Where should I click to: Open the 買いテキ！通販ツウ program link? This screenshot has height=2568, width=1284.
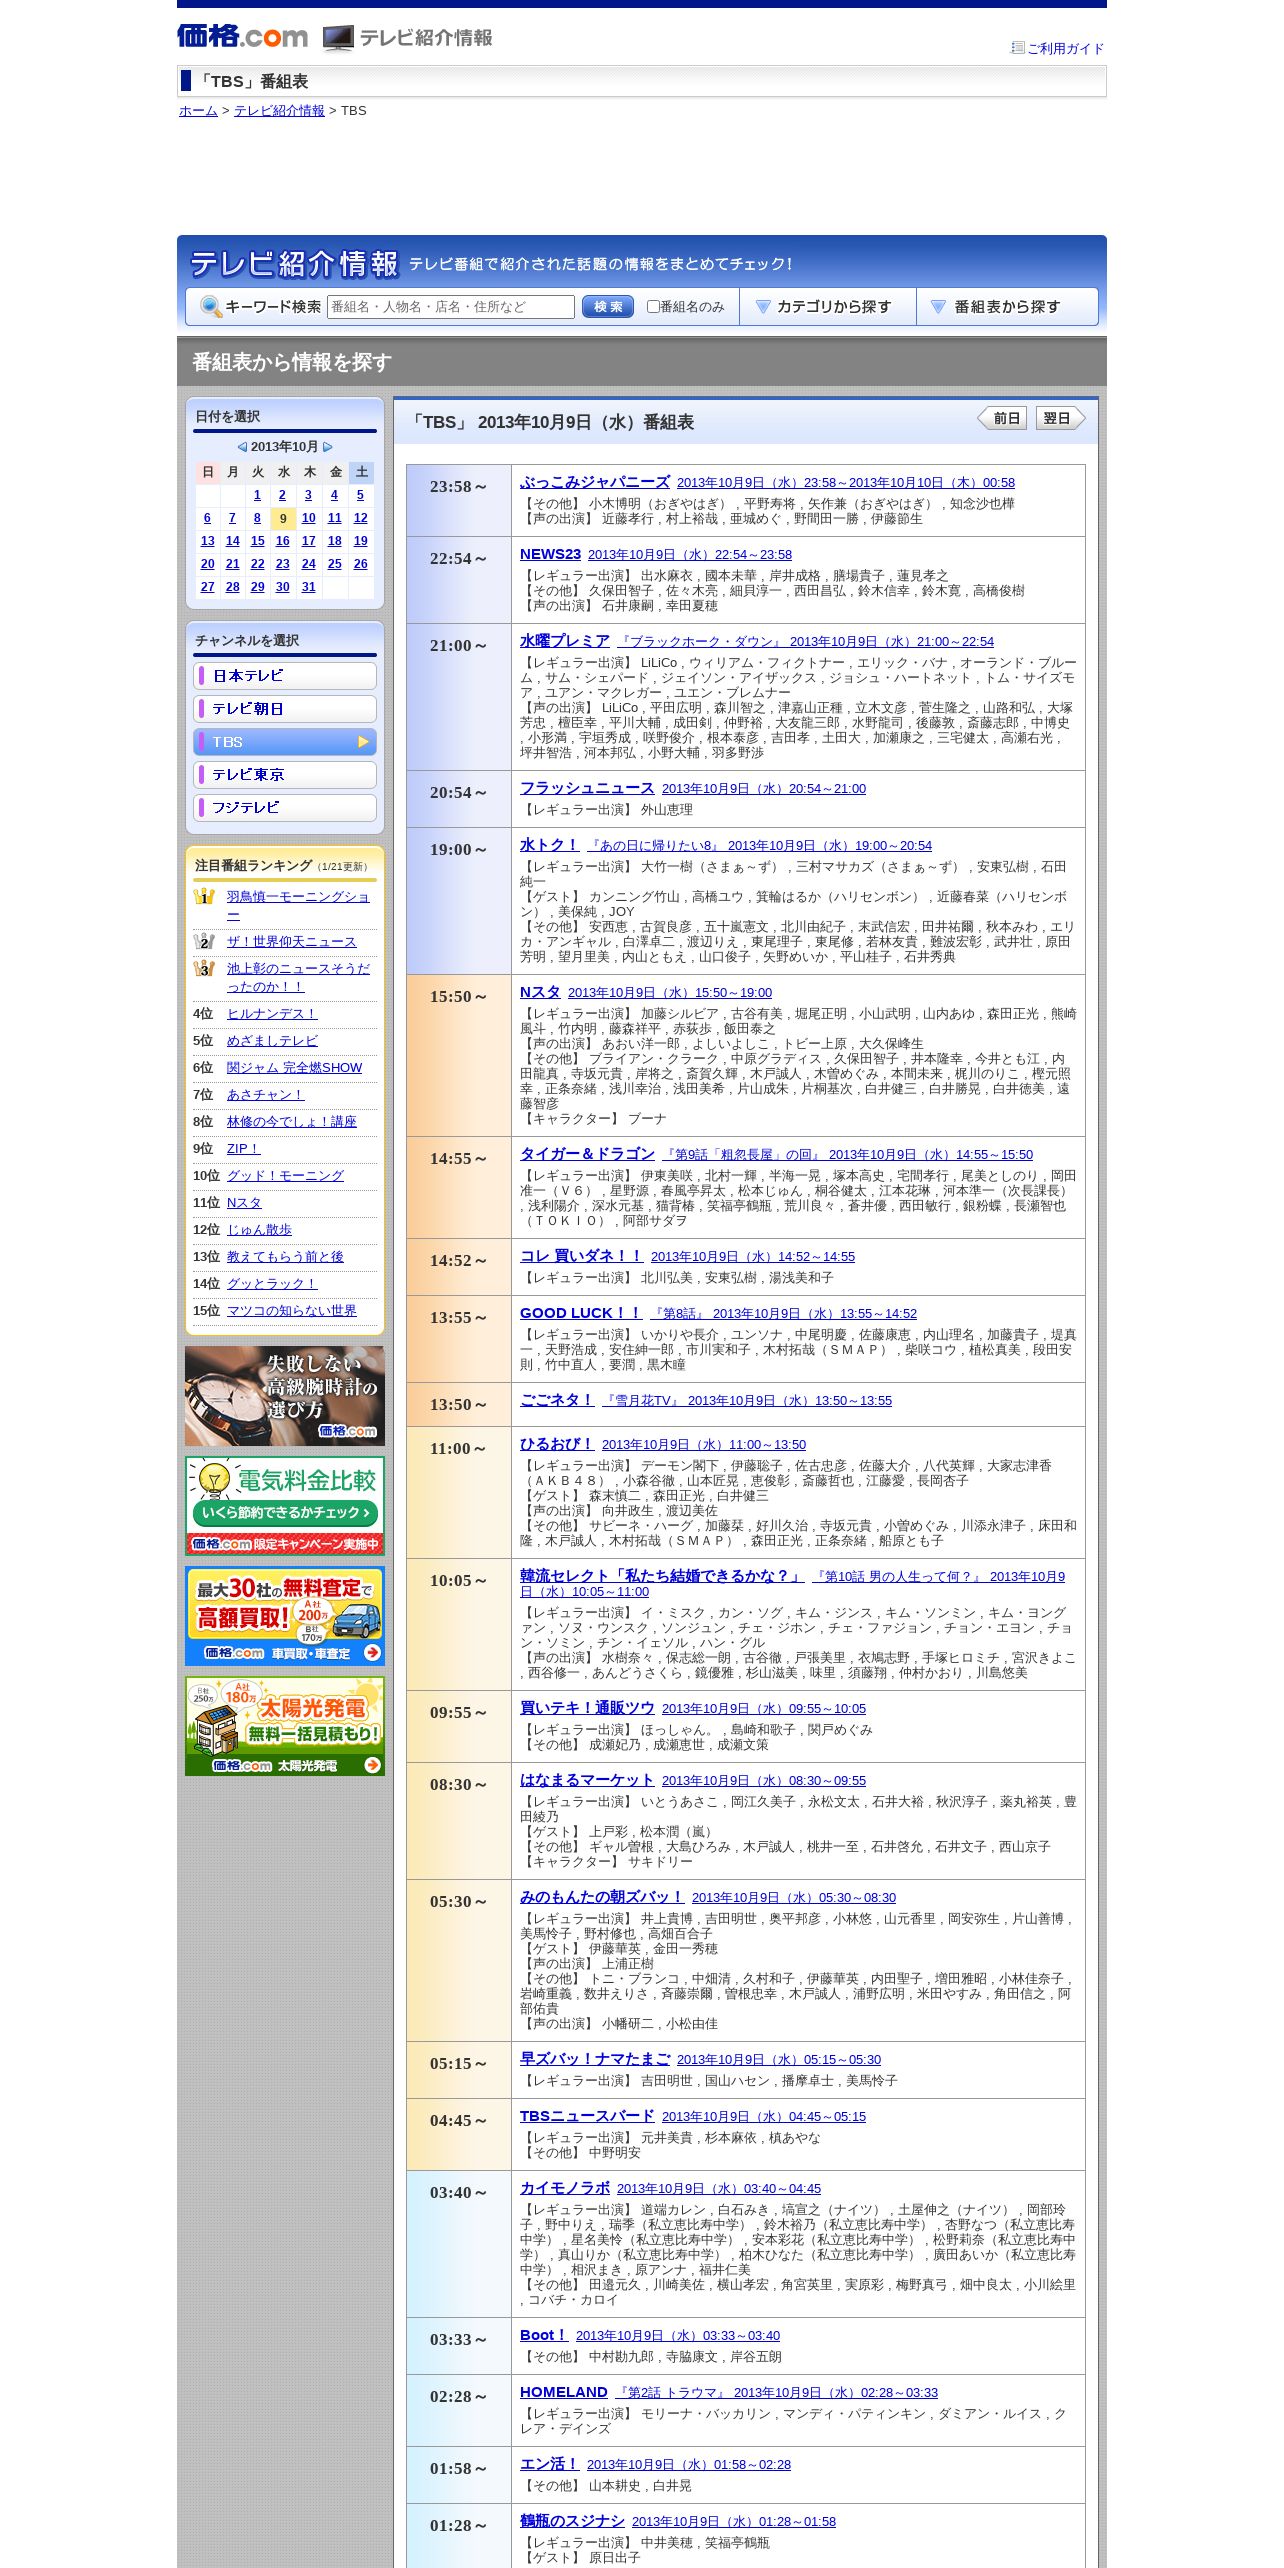587,1708
